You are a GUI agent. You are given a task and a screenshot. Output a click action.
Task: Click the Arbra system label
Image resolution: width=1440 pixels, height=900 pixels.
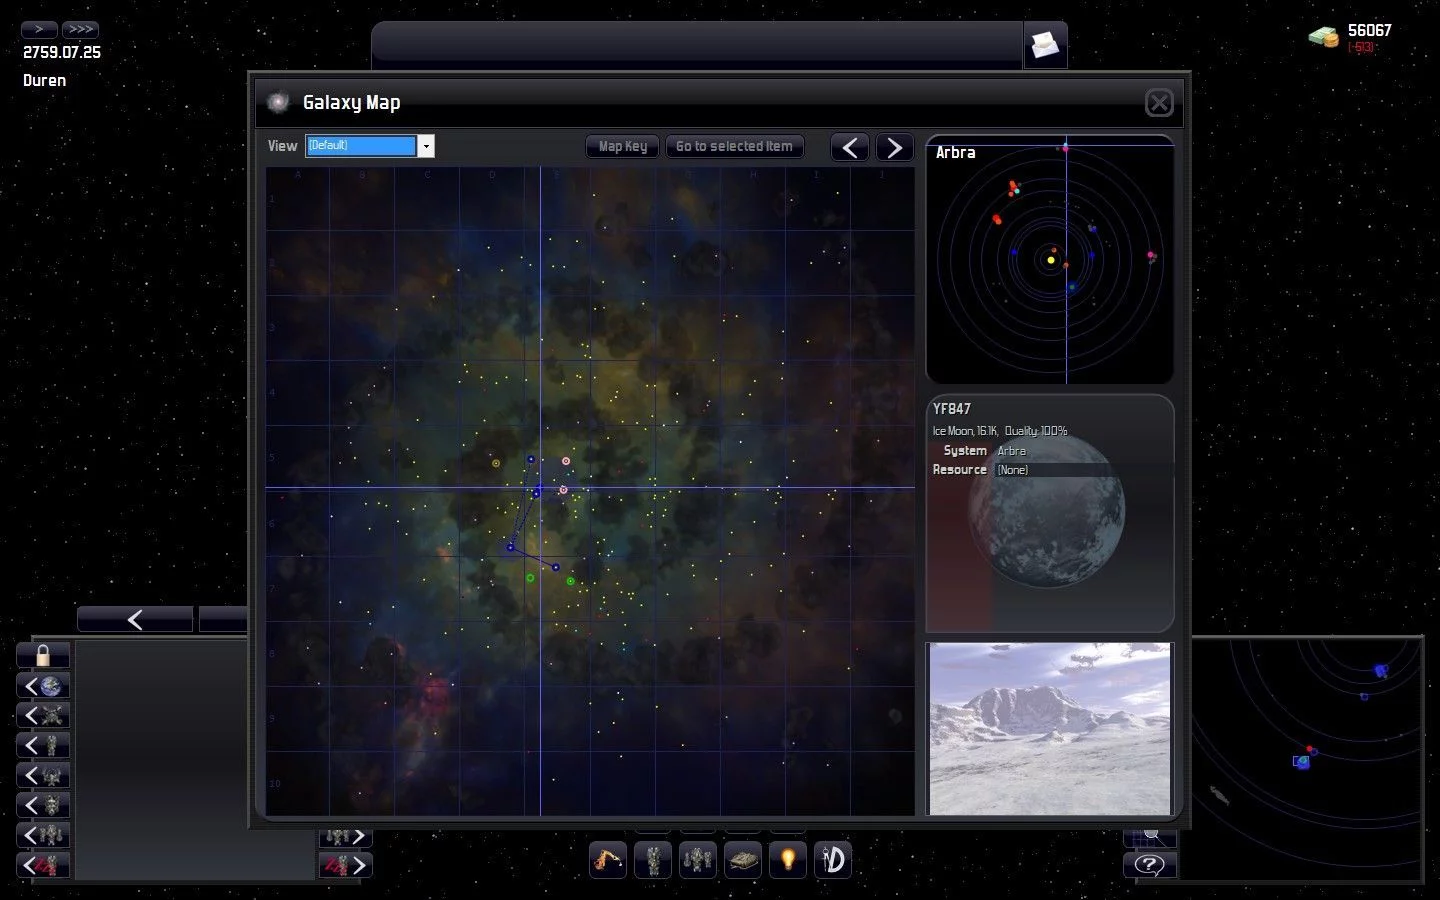(x=955, y=153)
